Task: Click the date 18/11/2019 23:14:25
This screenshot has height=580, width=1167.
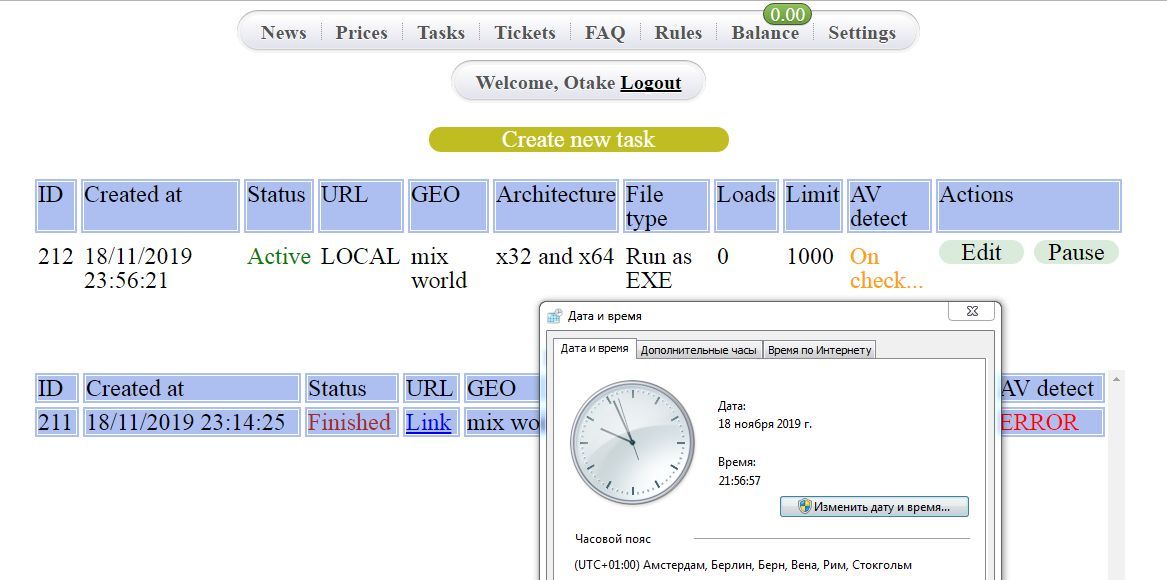Action: click(185, 422)
